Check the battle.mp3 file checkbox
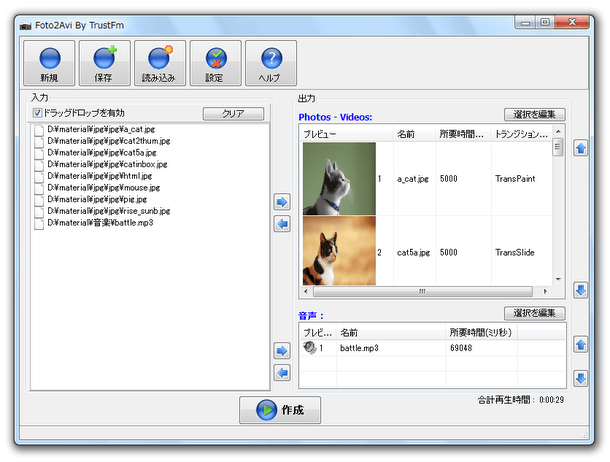The image size is (610, 462). 39,224
